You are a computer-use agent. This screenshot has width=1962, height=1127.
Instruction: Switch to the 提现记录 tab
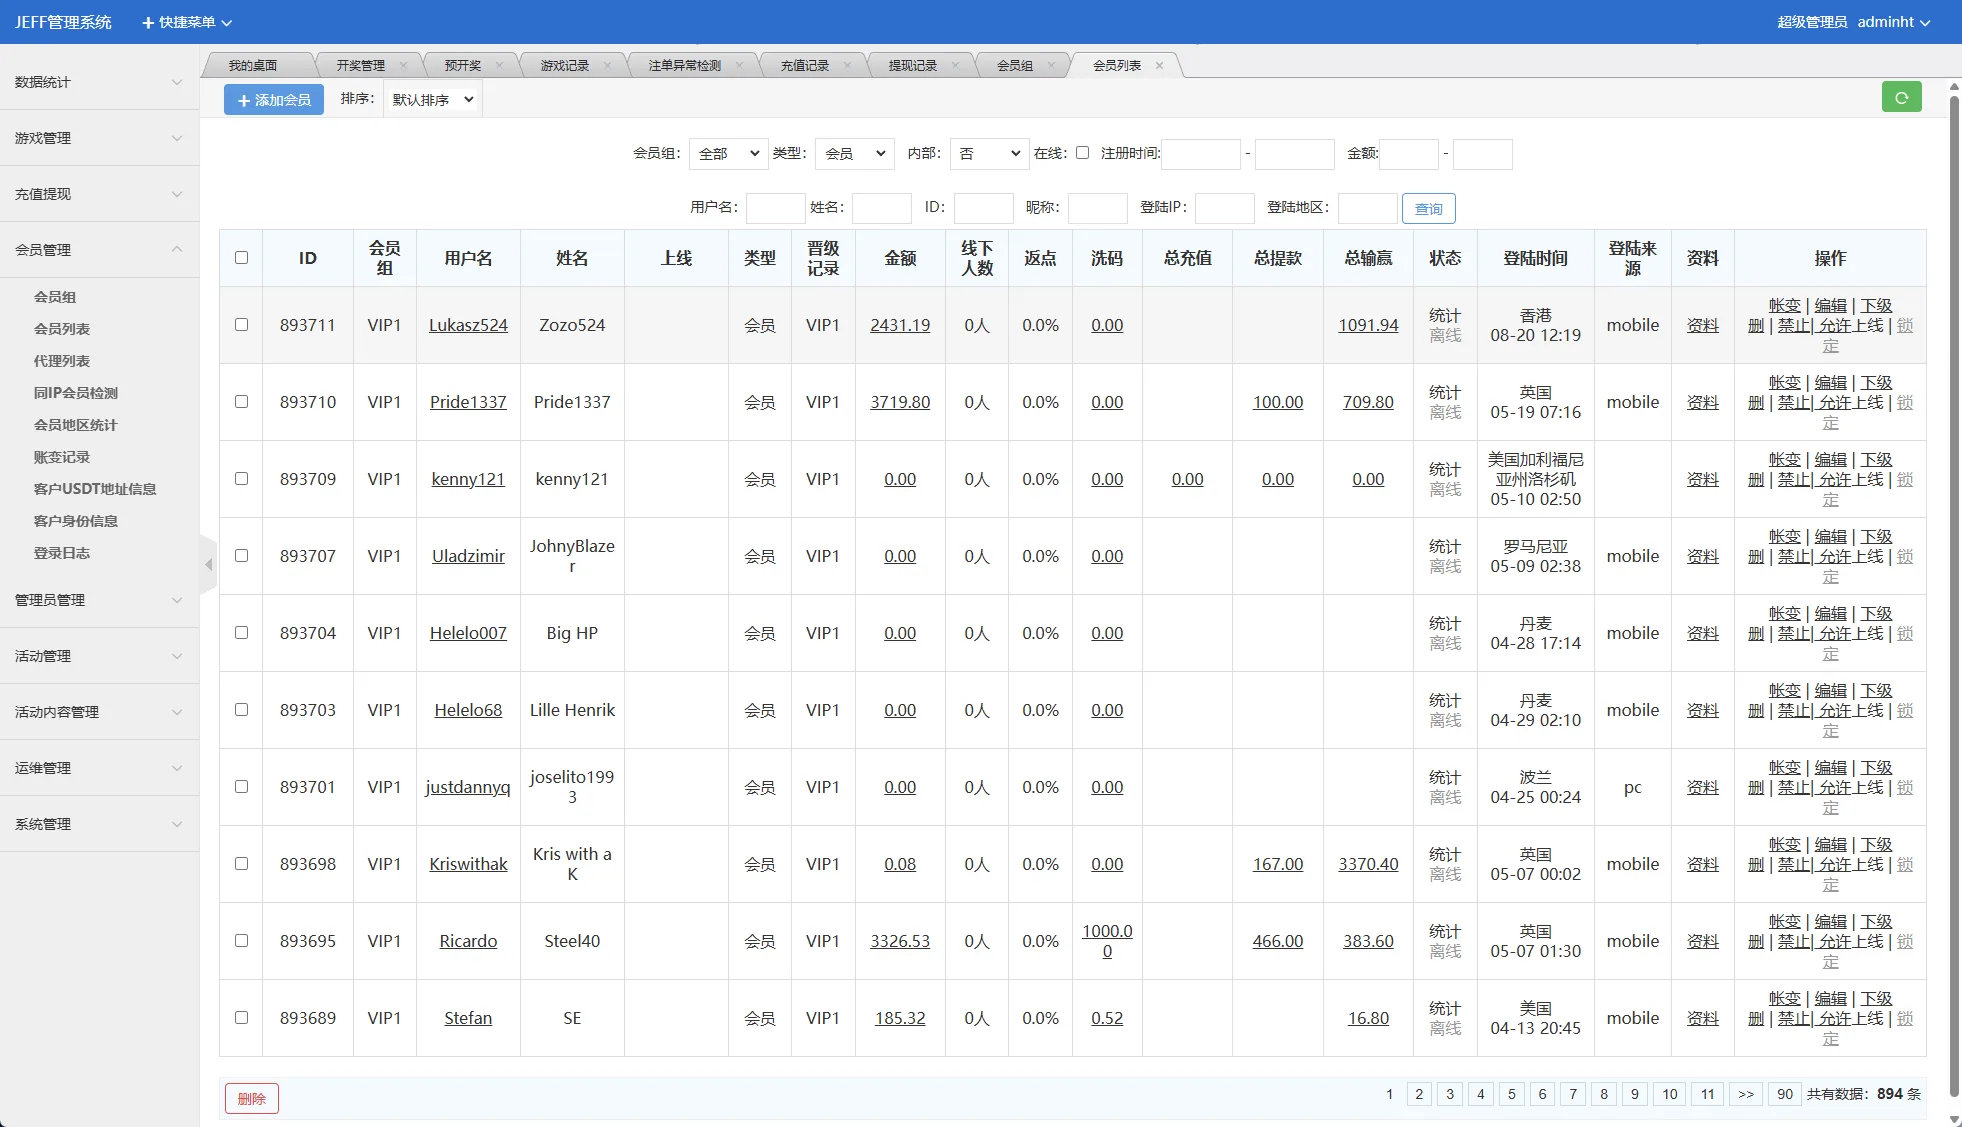912,66
